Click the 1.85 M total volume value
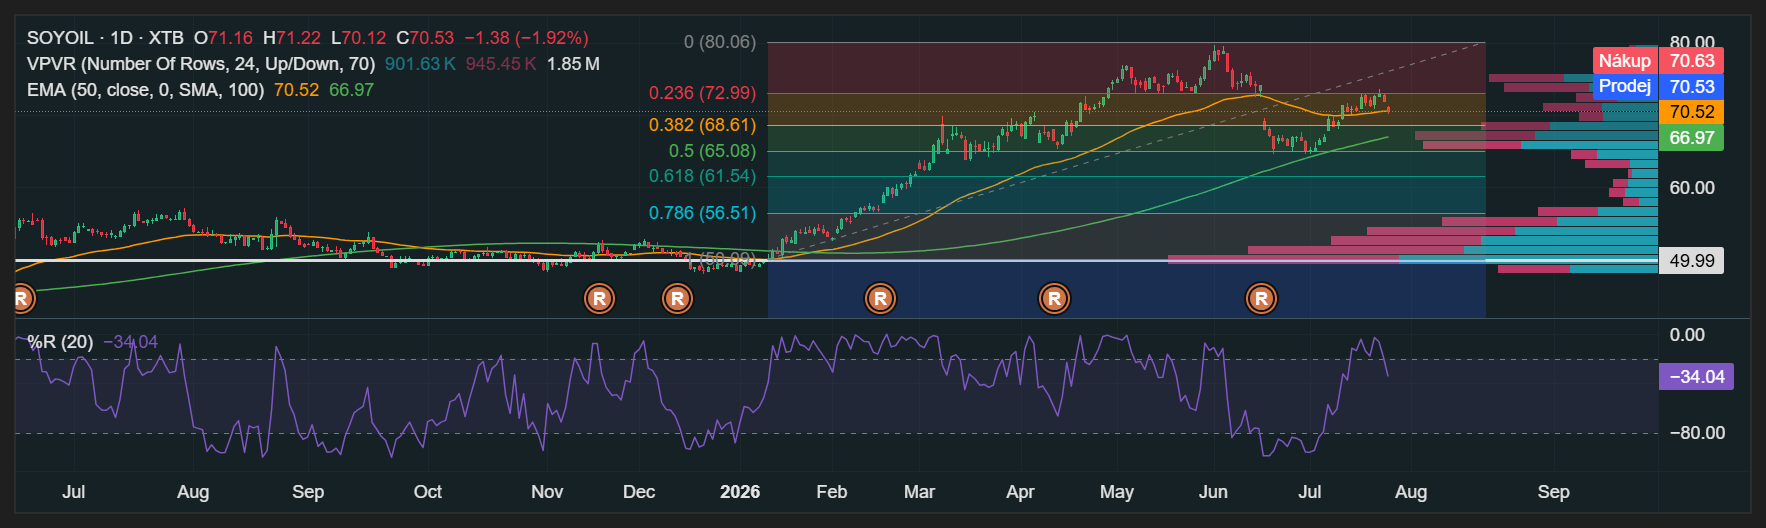Screen dimensions: 1766x528 [x=573, y=64]
